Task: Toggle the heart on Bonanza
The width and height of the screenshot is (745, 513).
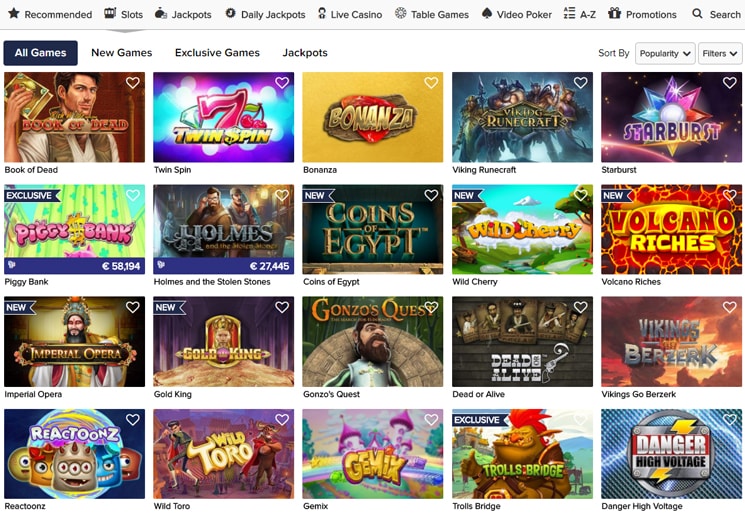Action: click(431, 83)
